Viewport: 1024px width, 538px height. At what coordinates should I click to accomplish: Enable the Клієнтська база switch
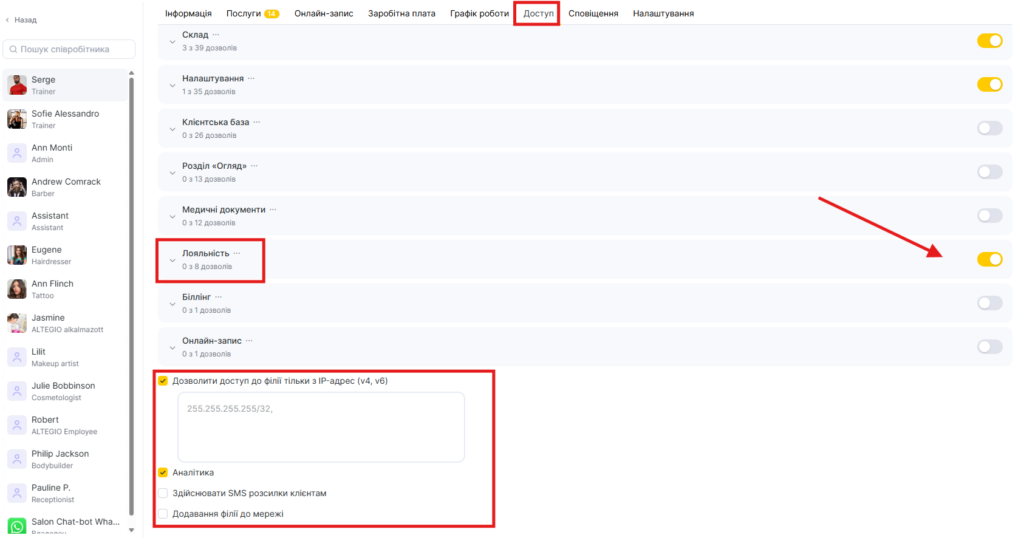click(x=989, y=128)
